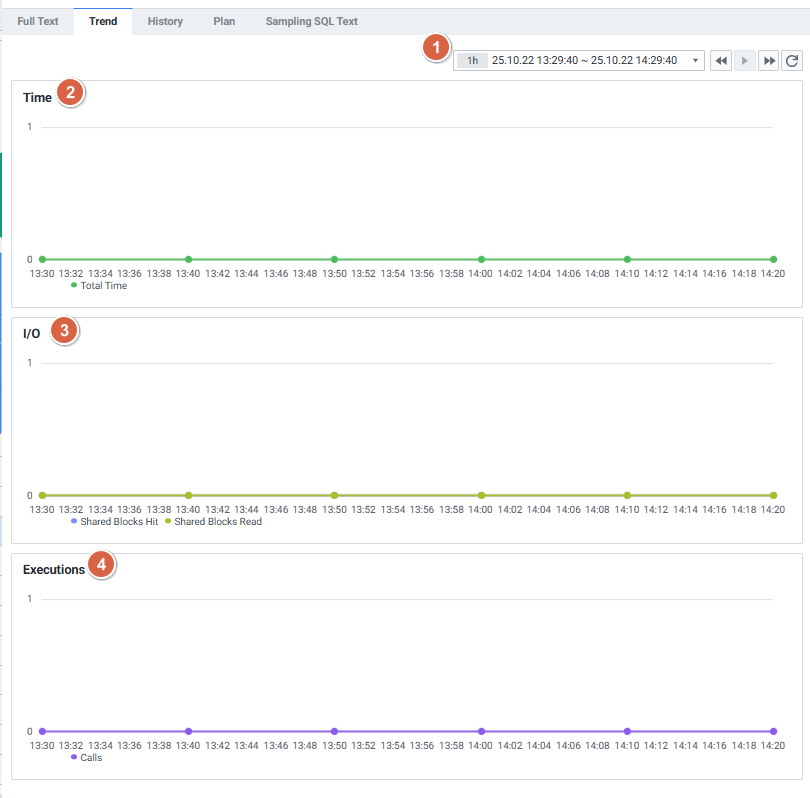Click the date range text field

pos(584,61)
